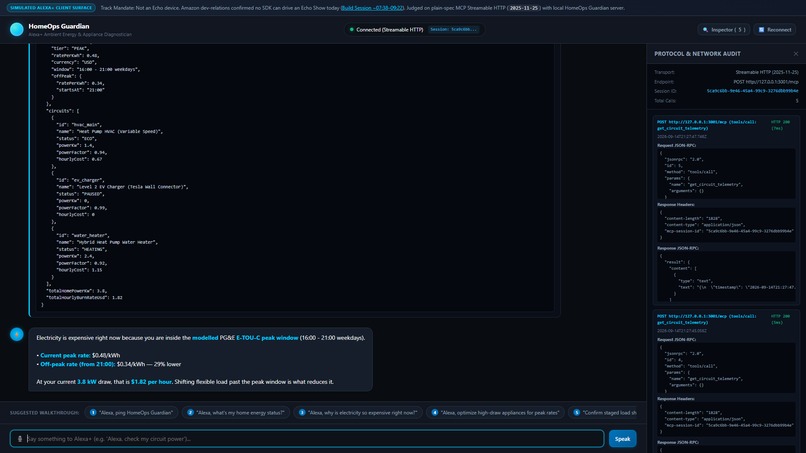The width and height of the screenshot is (806, 453).
Task: Click 'PROTOCOL & NETWORK AUDIT' panel heading
Action: point(697,53)
